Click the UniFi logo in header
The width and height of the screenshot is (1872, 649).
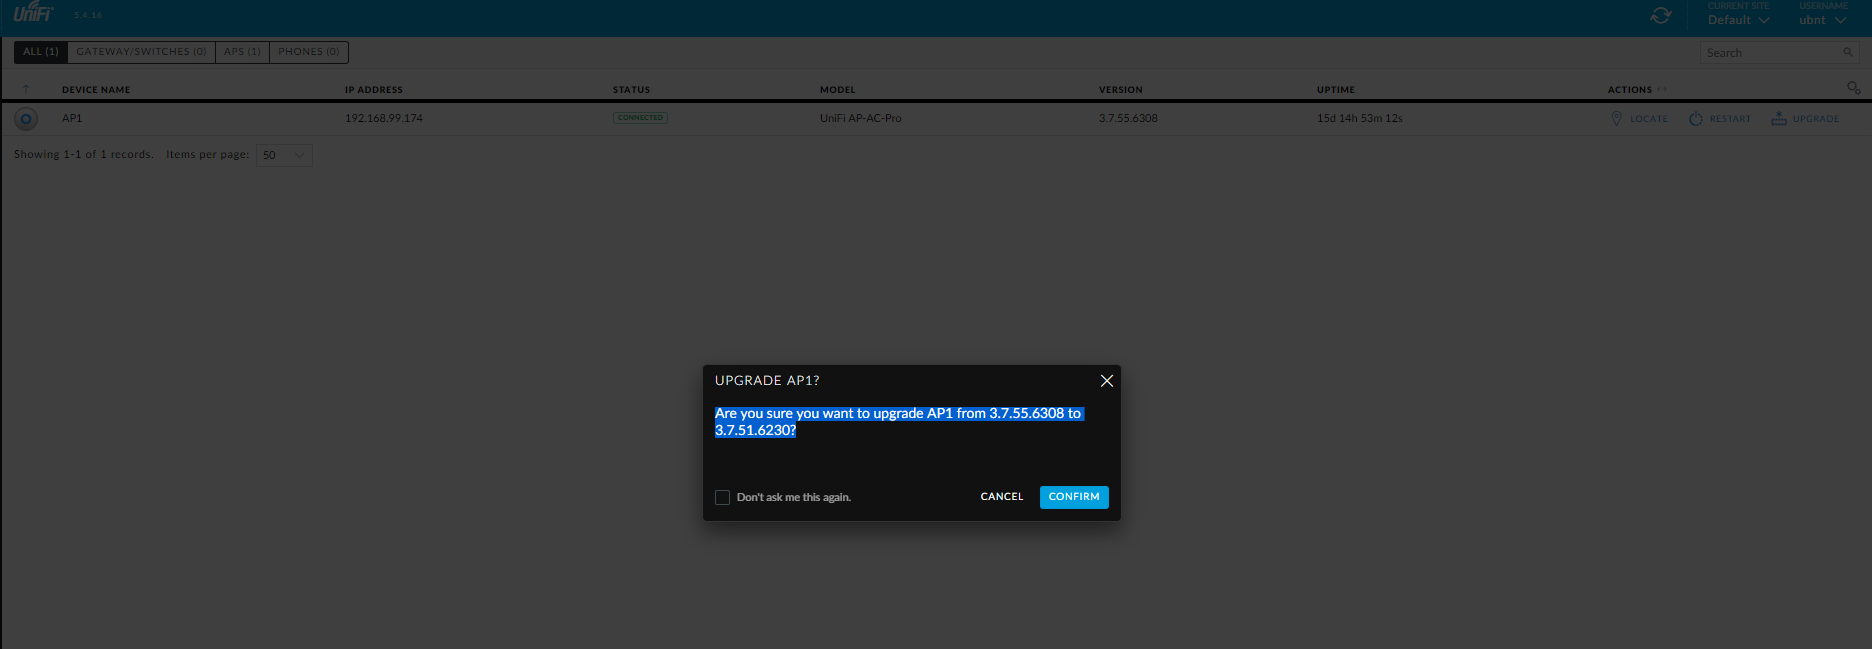pos(33,13)
